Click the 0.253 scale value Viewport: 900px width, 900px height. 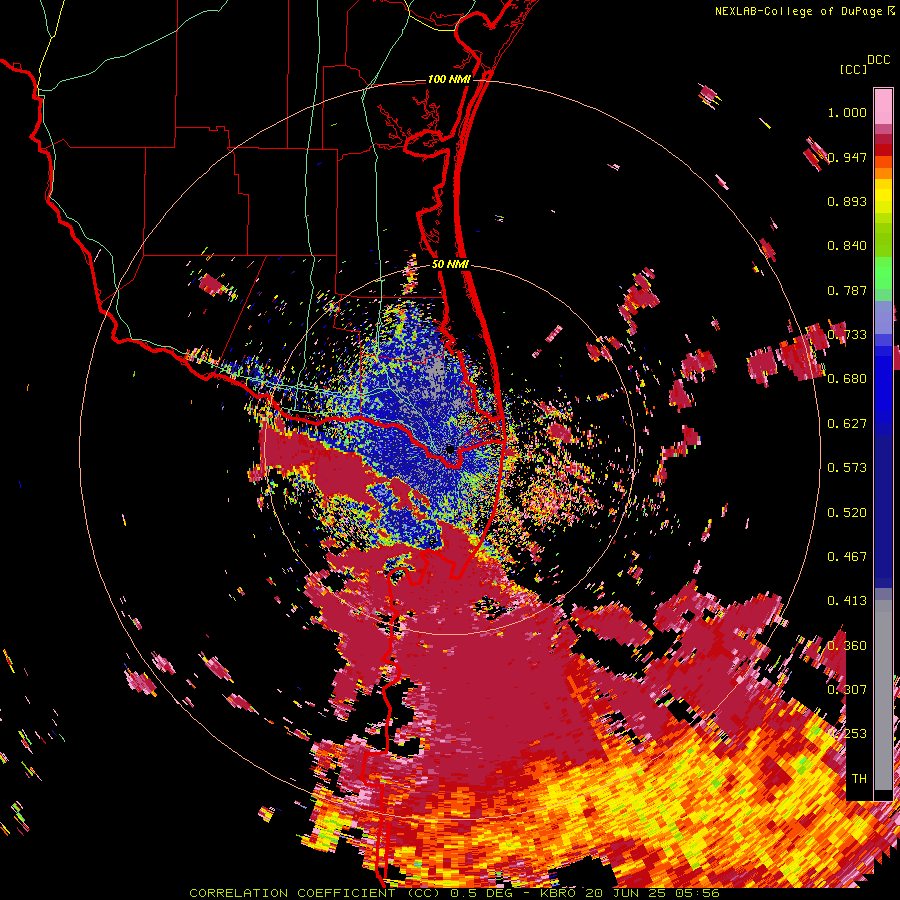848,734
